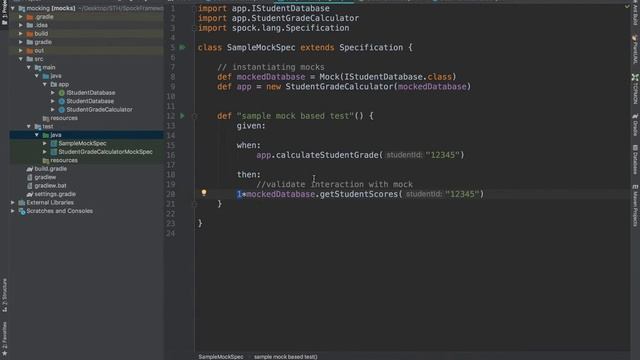Collapse the mocking project root node
The height and width of the screenshot is (360, 640).
(x=13, y=8)
